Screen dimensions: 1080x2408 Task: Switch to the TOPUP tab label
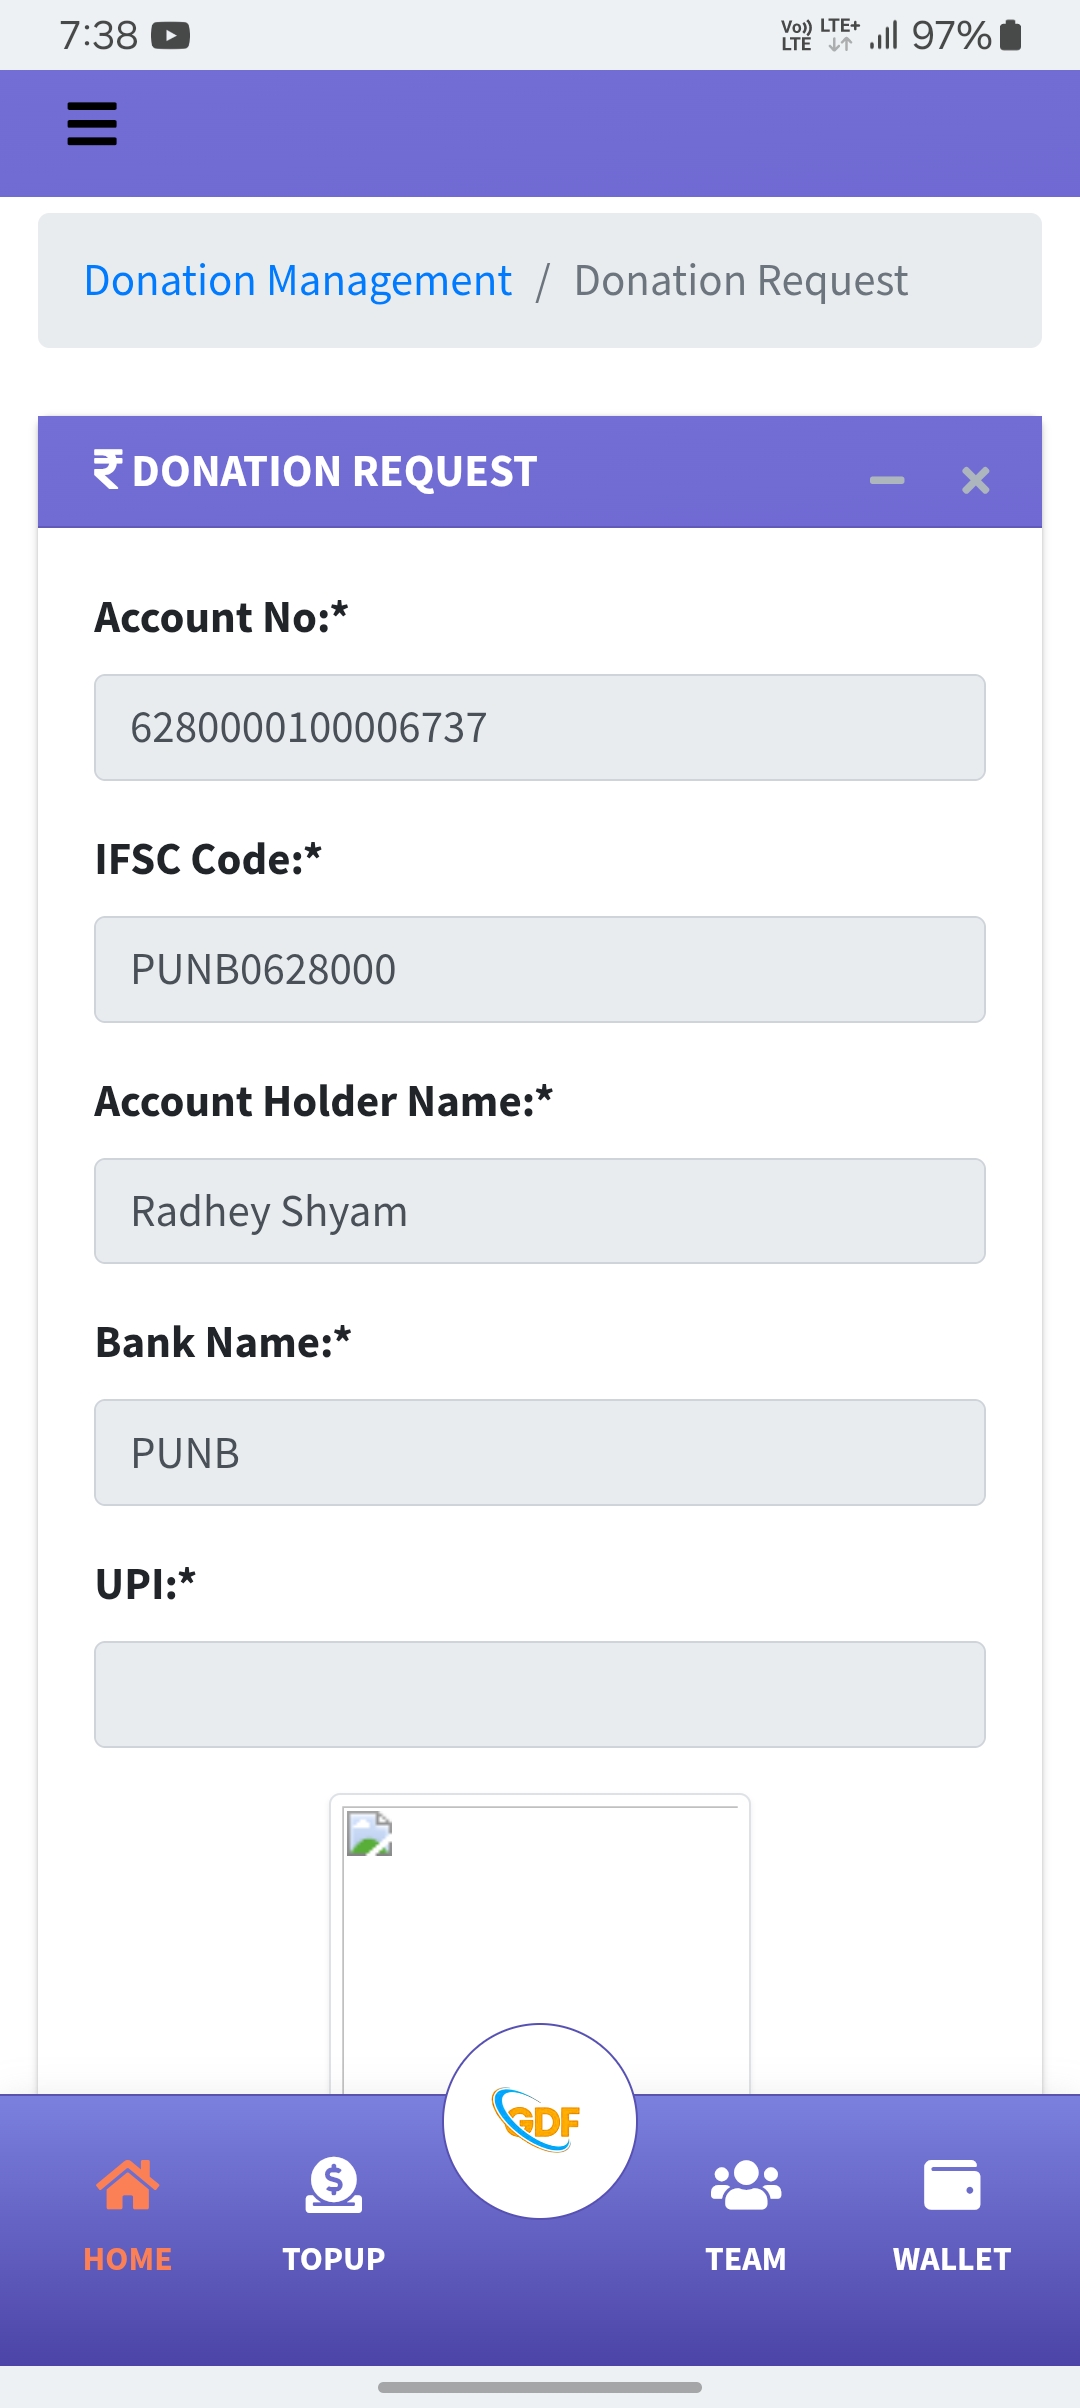click(x=334, y=2259)
